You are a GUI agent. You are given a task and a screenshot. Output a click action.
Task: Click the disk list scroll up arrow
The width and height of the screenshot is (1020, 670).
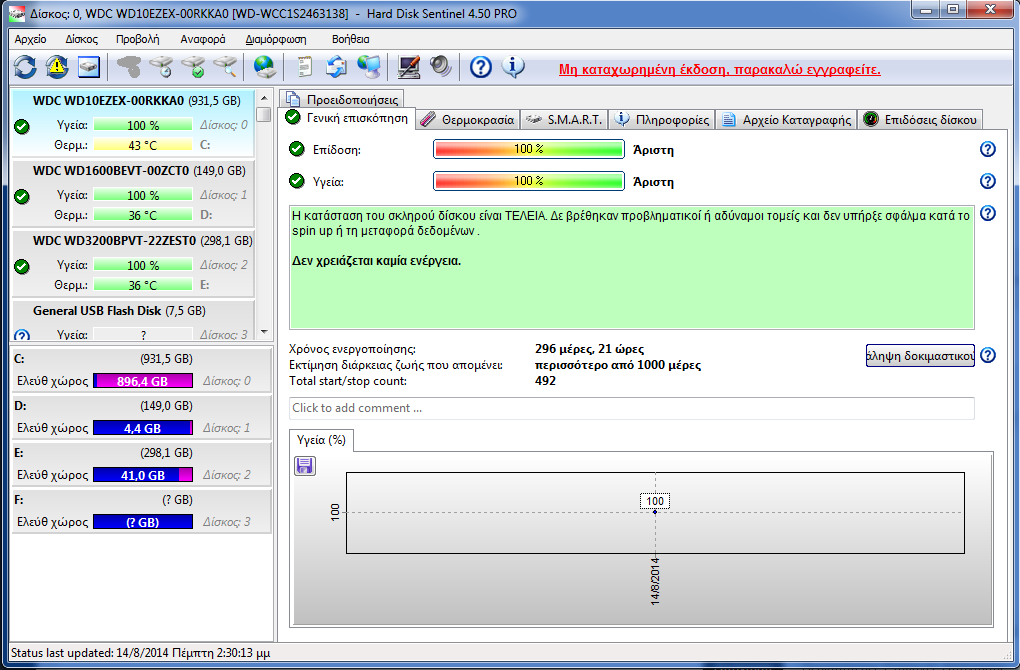[x=263, y=98]
